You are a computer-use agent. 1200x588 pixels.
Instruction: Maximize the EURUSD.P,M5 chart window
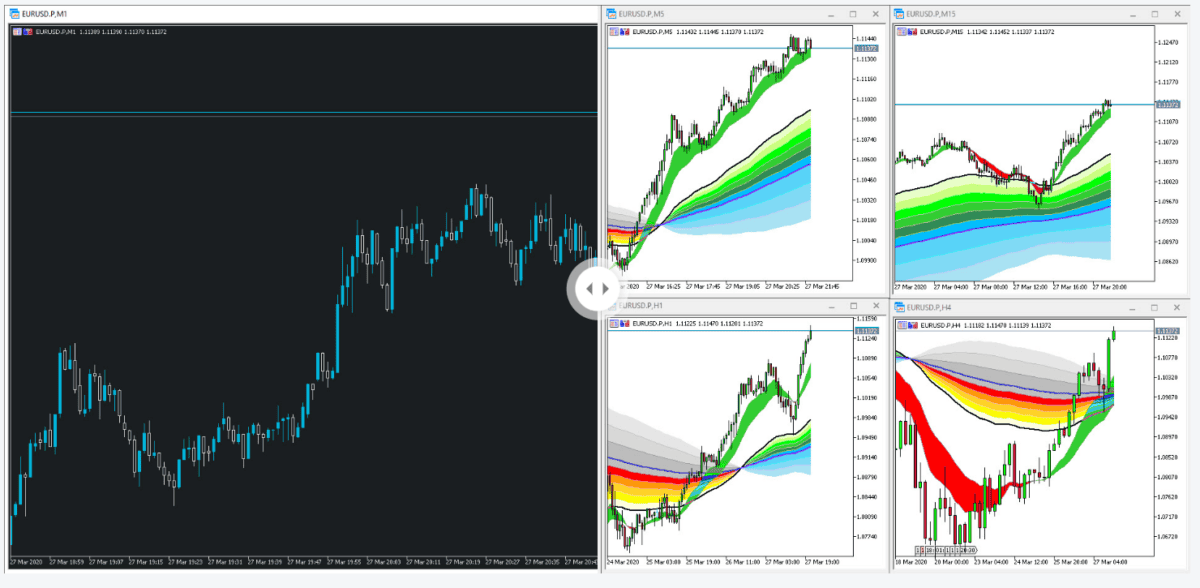click(853, 14)
